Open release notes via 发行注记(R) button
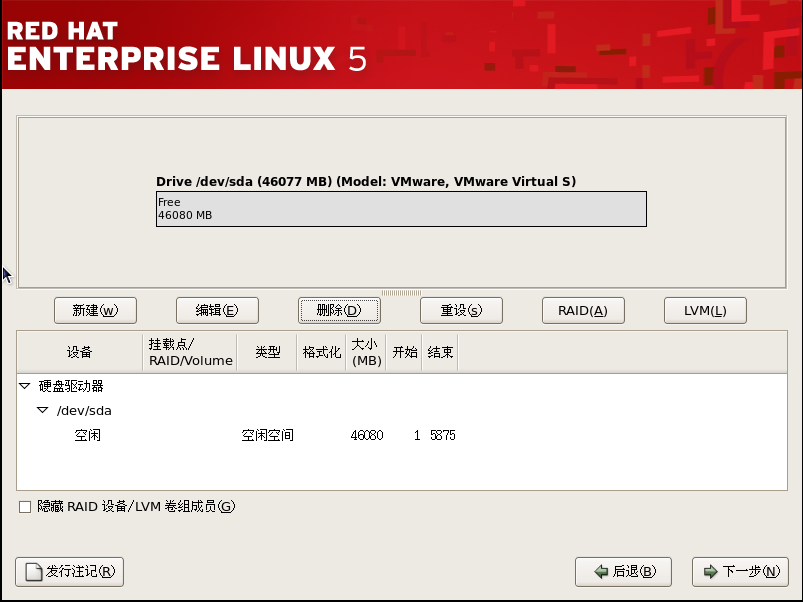 (70, 571)
